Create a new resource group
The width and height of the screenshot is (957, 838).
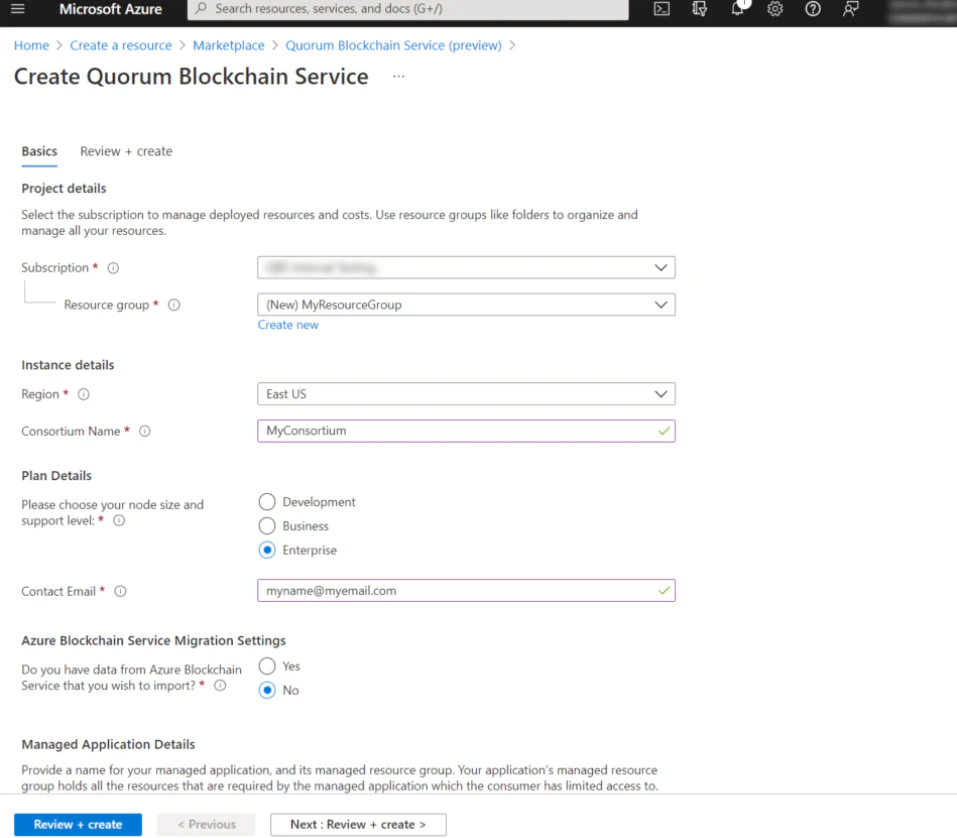click(289, 324)
